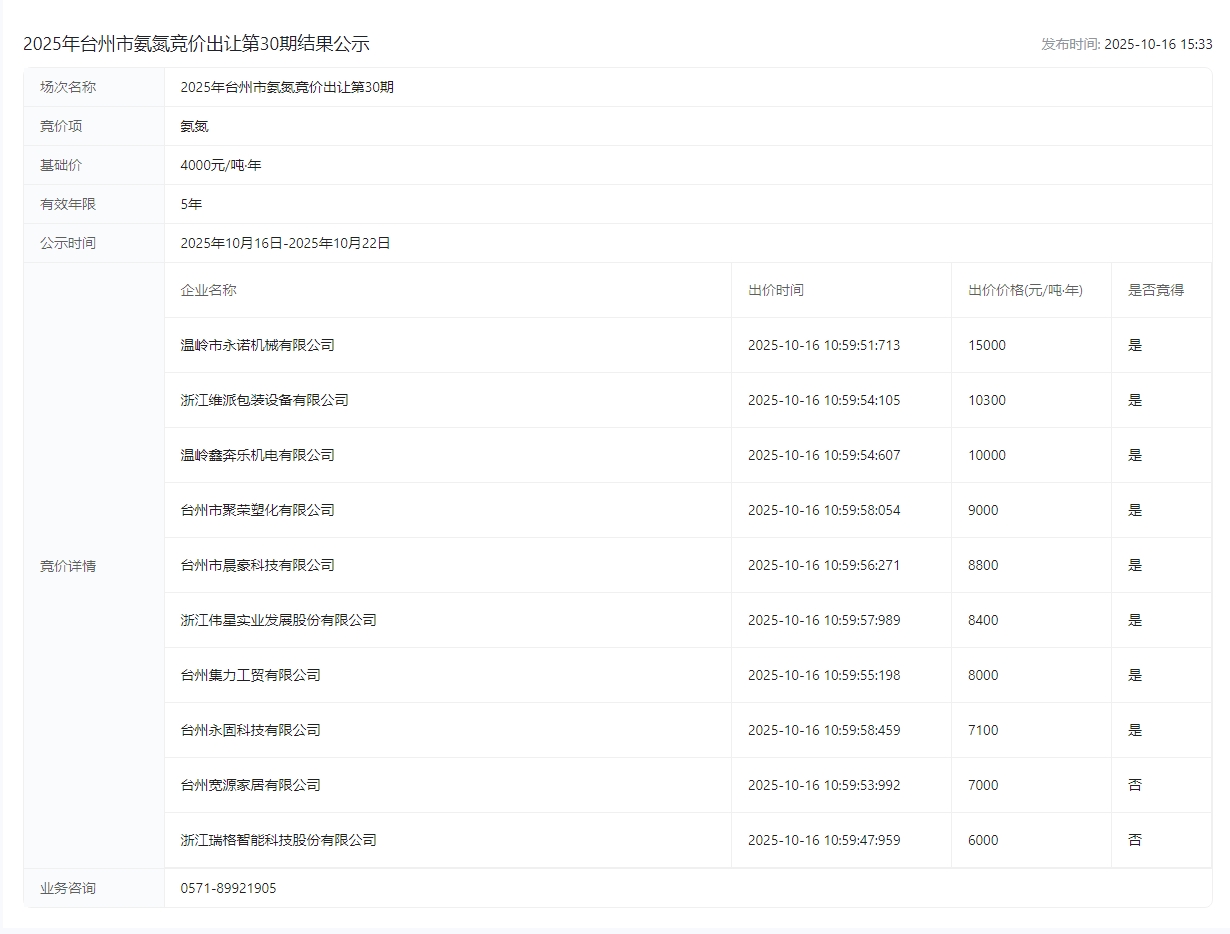Screen dimensions: 1230x934
Task: Click 台州市聚荣塑化有限公司 entry
Action: pyautogui.click(x=257, y=510)
